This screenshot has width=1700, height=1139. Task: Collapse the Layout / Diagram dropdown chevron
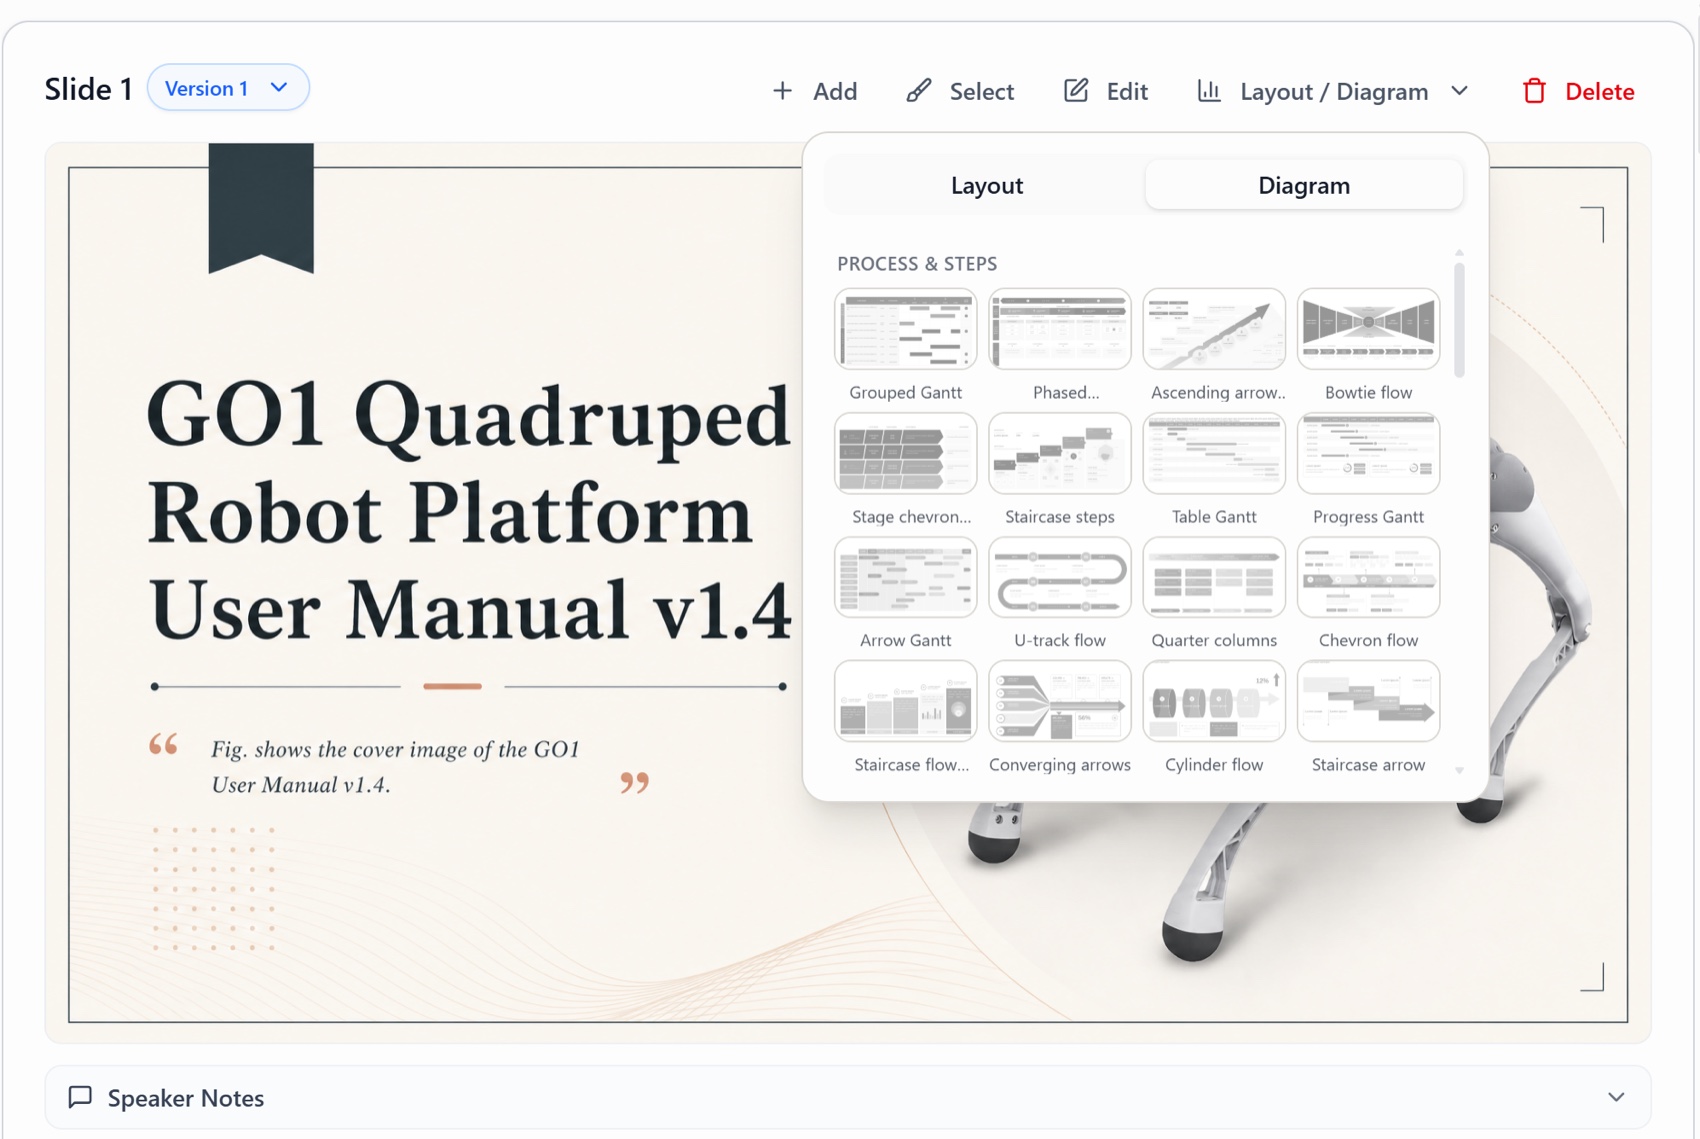point(1459,91)
